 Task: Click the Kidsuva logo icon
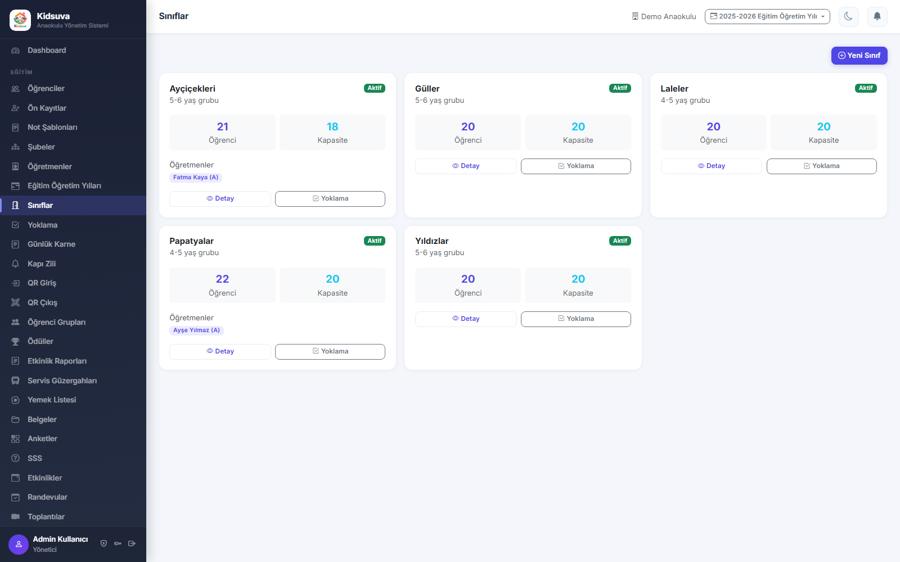20,20
